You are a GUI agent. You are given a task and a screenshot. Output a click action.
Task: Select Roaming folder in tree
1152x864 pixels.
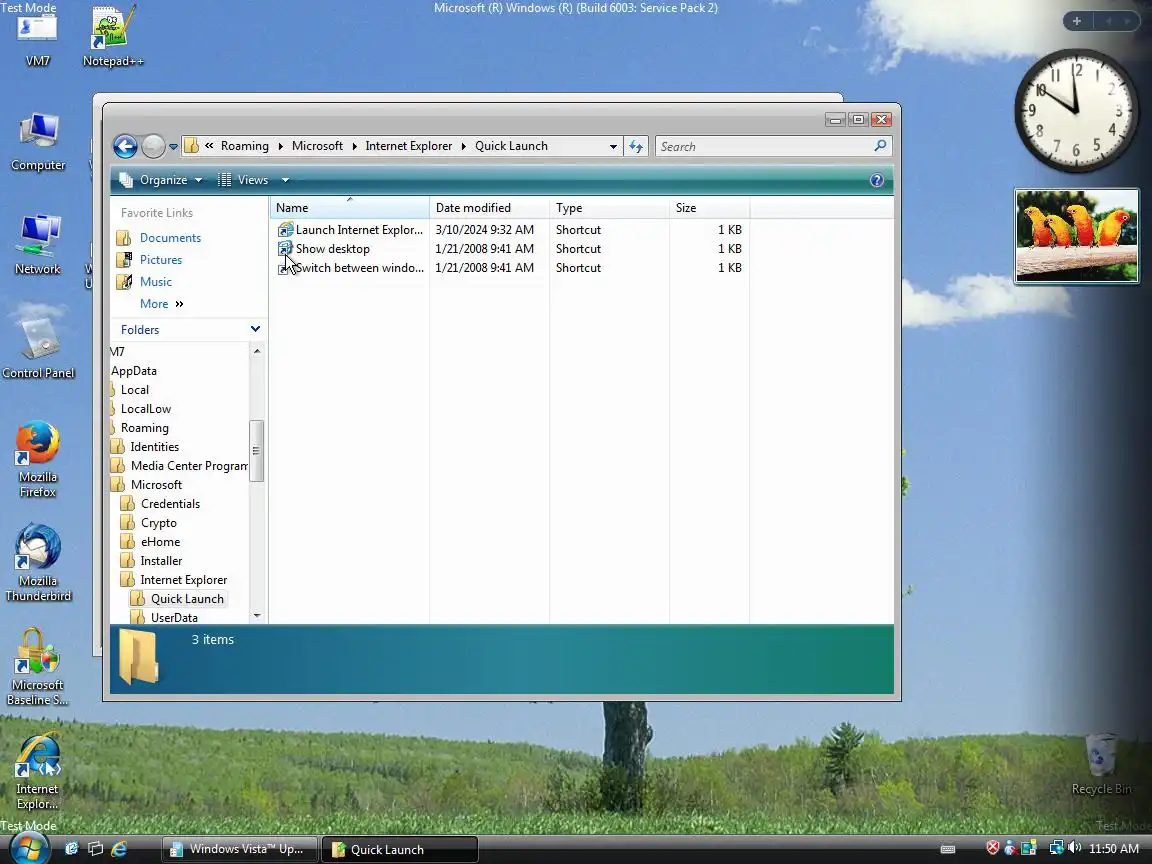(144, 428)
